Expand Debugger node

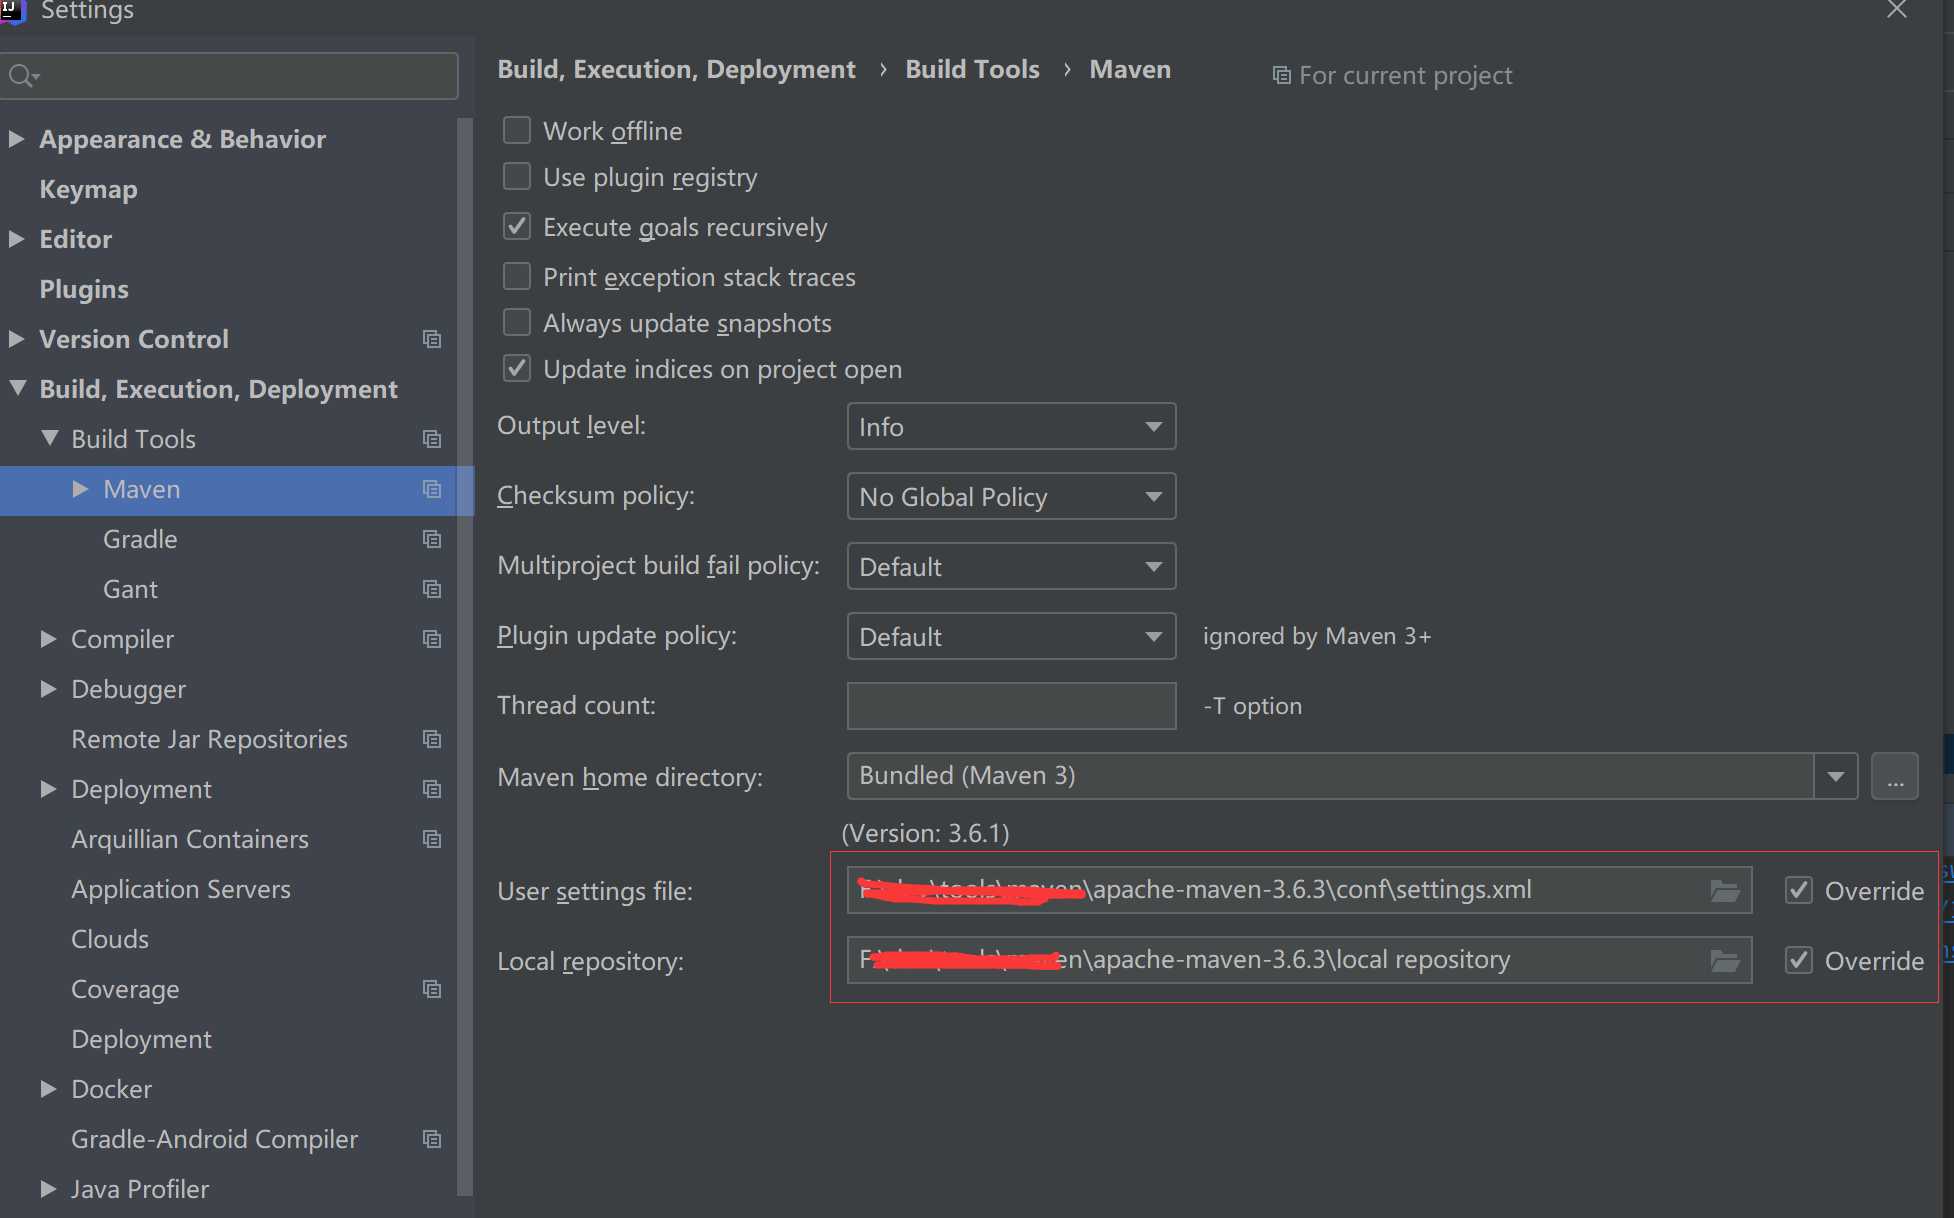pos(48,689)
